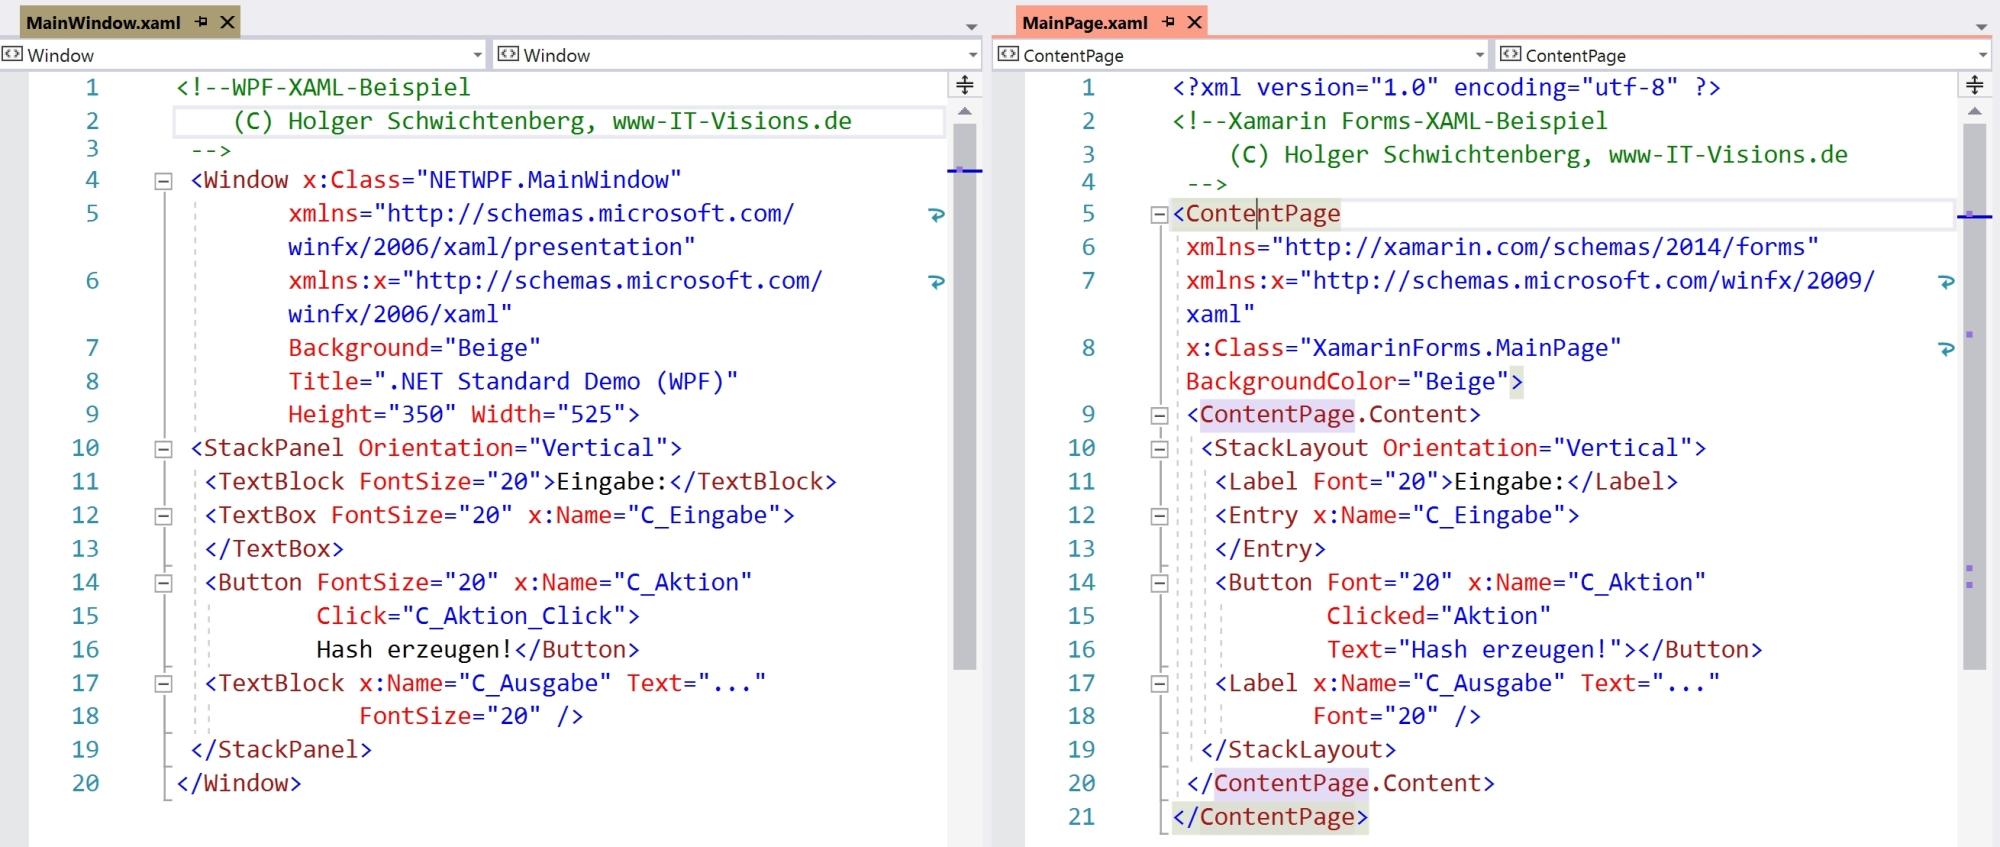
Task: Open the left ContentPage element dropdown in MainPage.xaml
Action: (1241, 55)
